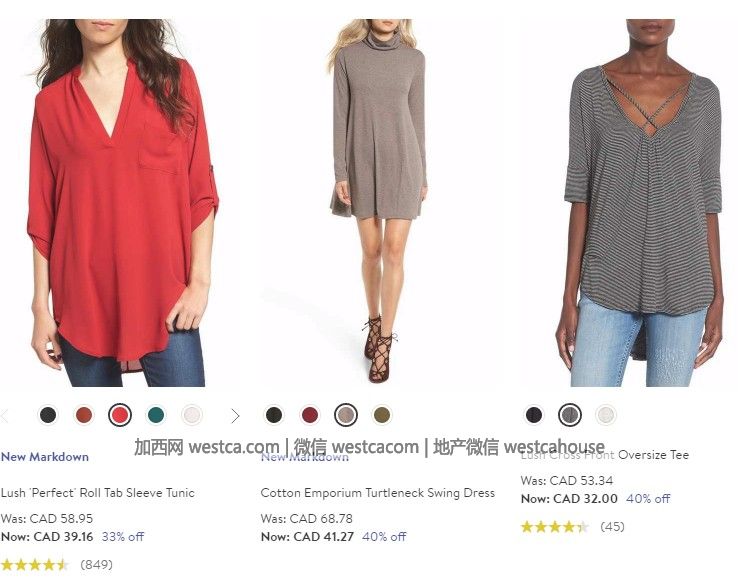Choose the black oversize tee swatch
Viewport: 738px width, 580px height.
point(534,415)
